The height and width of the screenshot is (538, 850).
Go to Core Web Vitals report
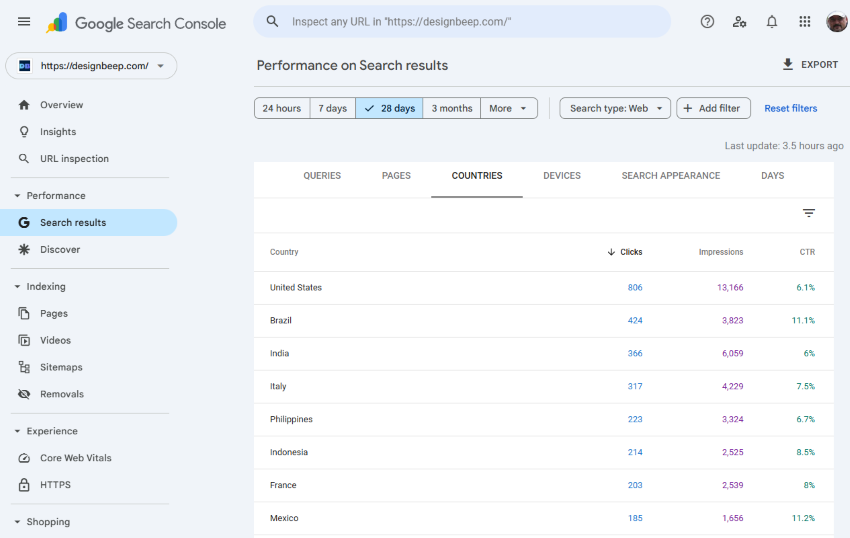coord(75,458)
